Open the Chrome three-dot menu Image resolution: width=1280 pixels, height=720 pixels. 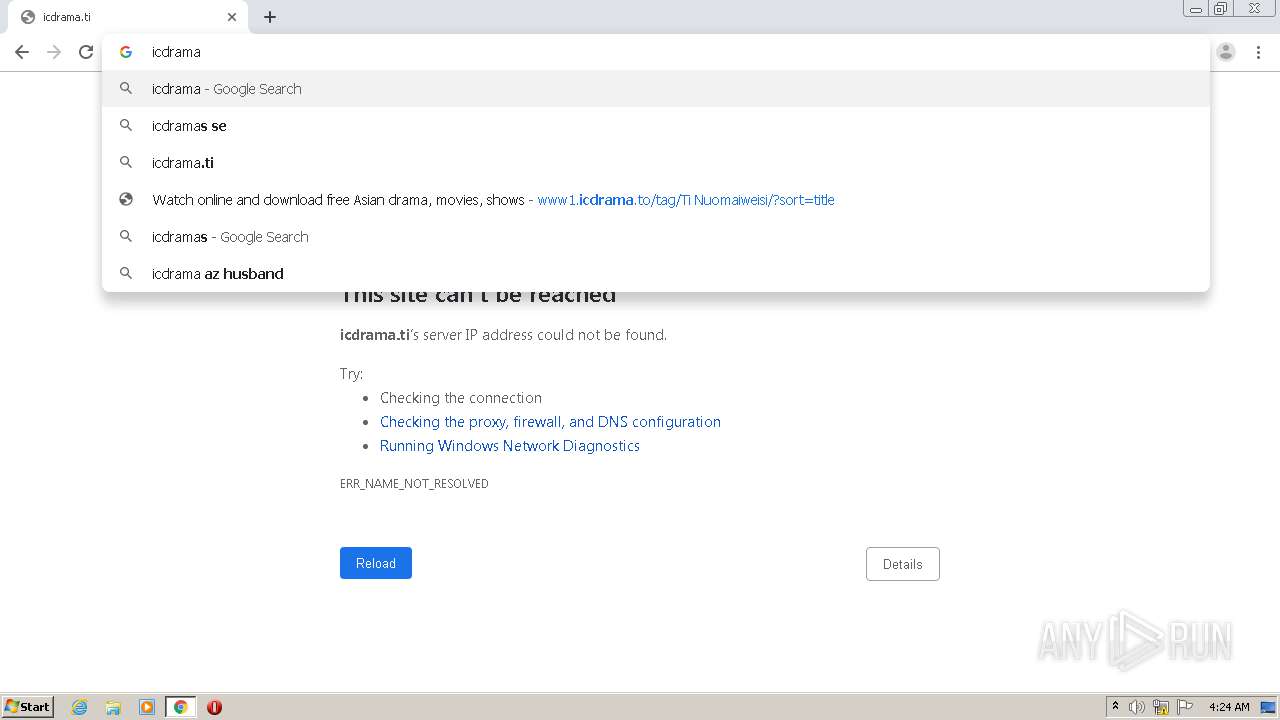pos(1258,52)
